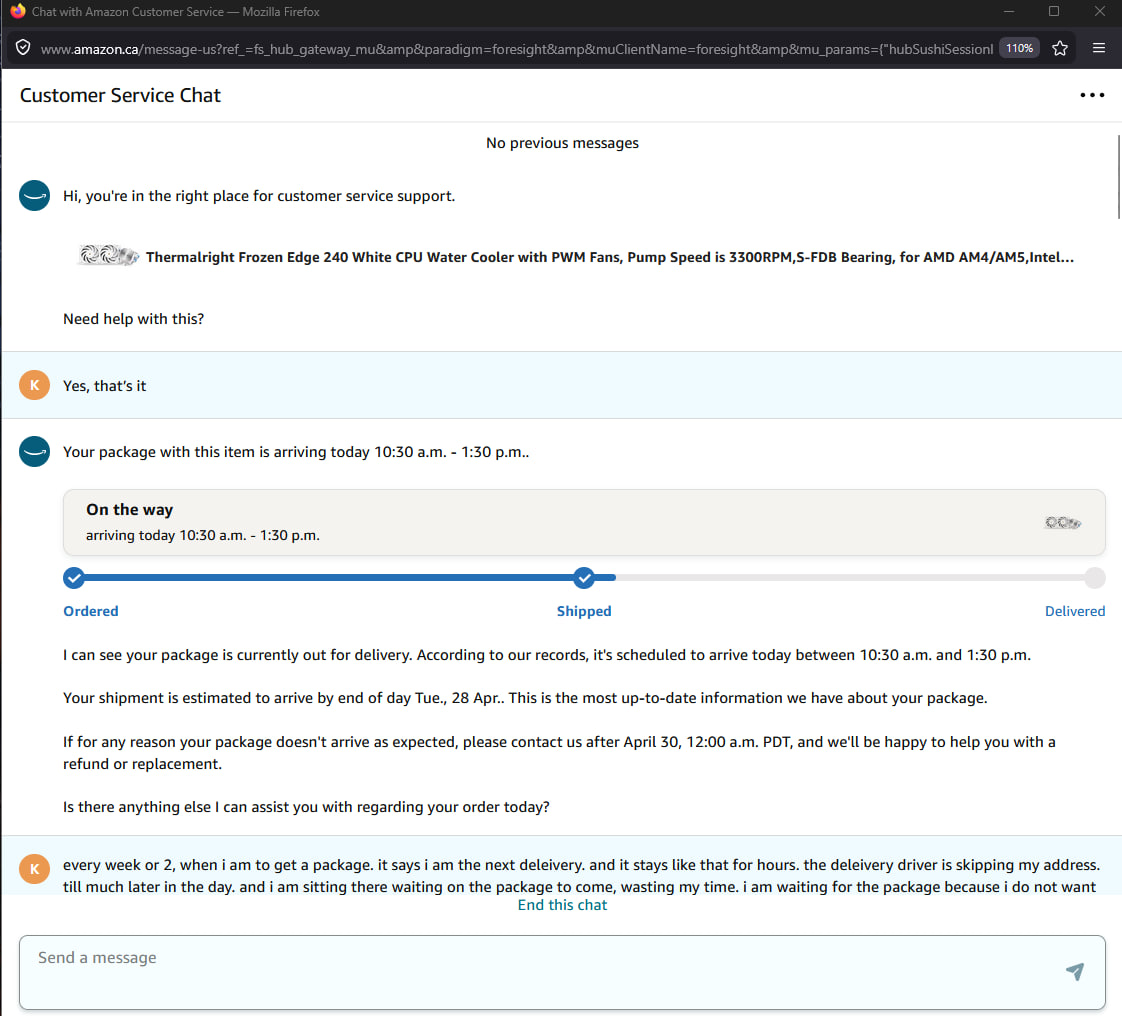Click the send message paper plane icon
This screenshot has width=1122, height=1016.
pos(1075,971)
